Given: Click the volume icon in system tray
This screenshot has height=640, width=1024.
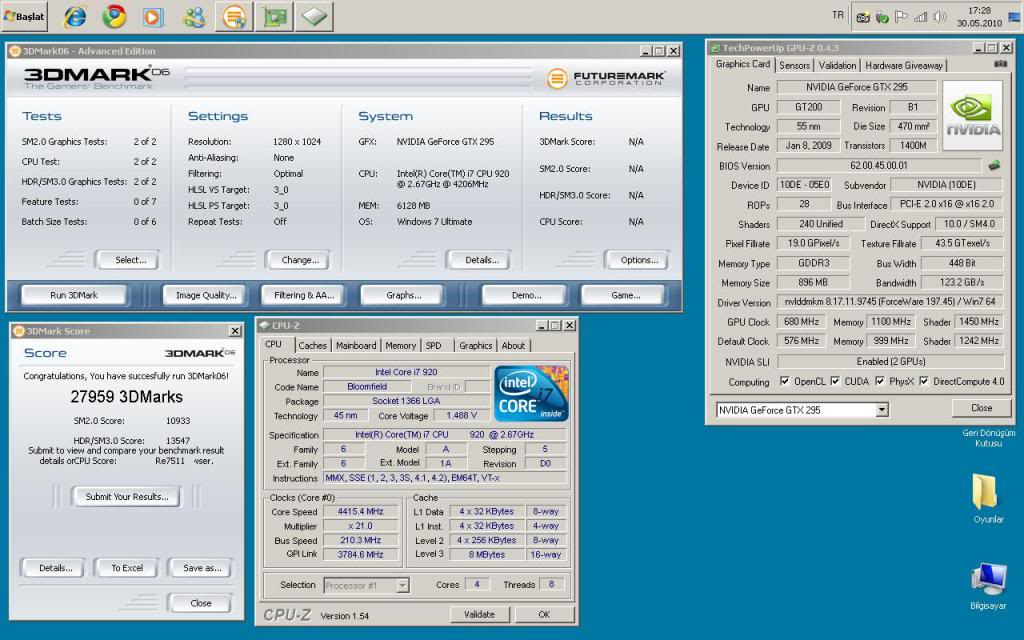Looking at the screenshot, I should tap(938, 17).
